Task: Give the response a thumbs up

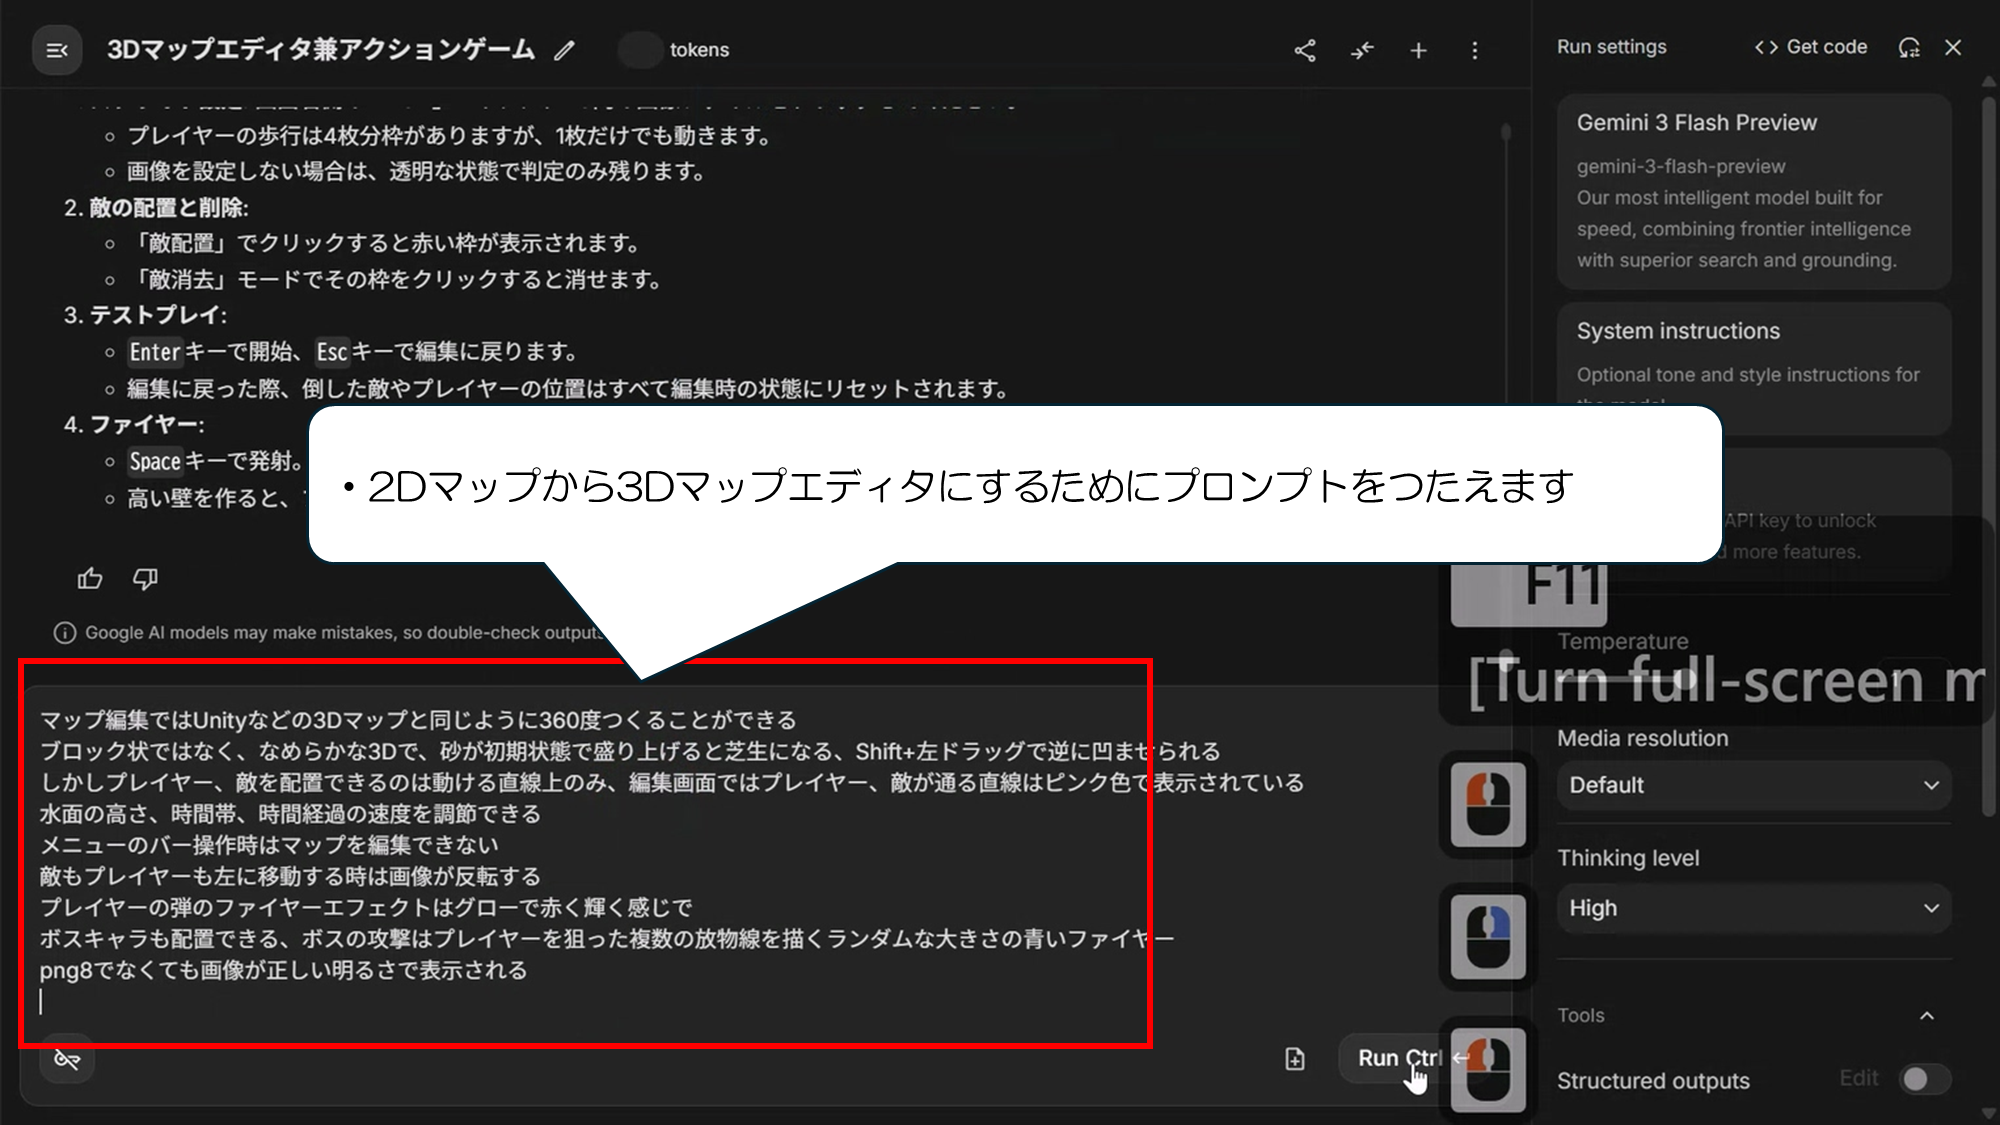Action: (x=90, y=578)
